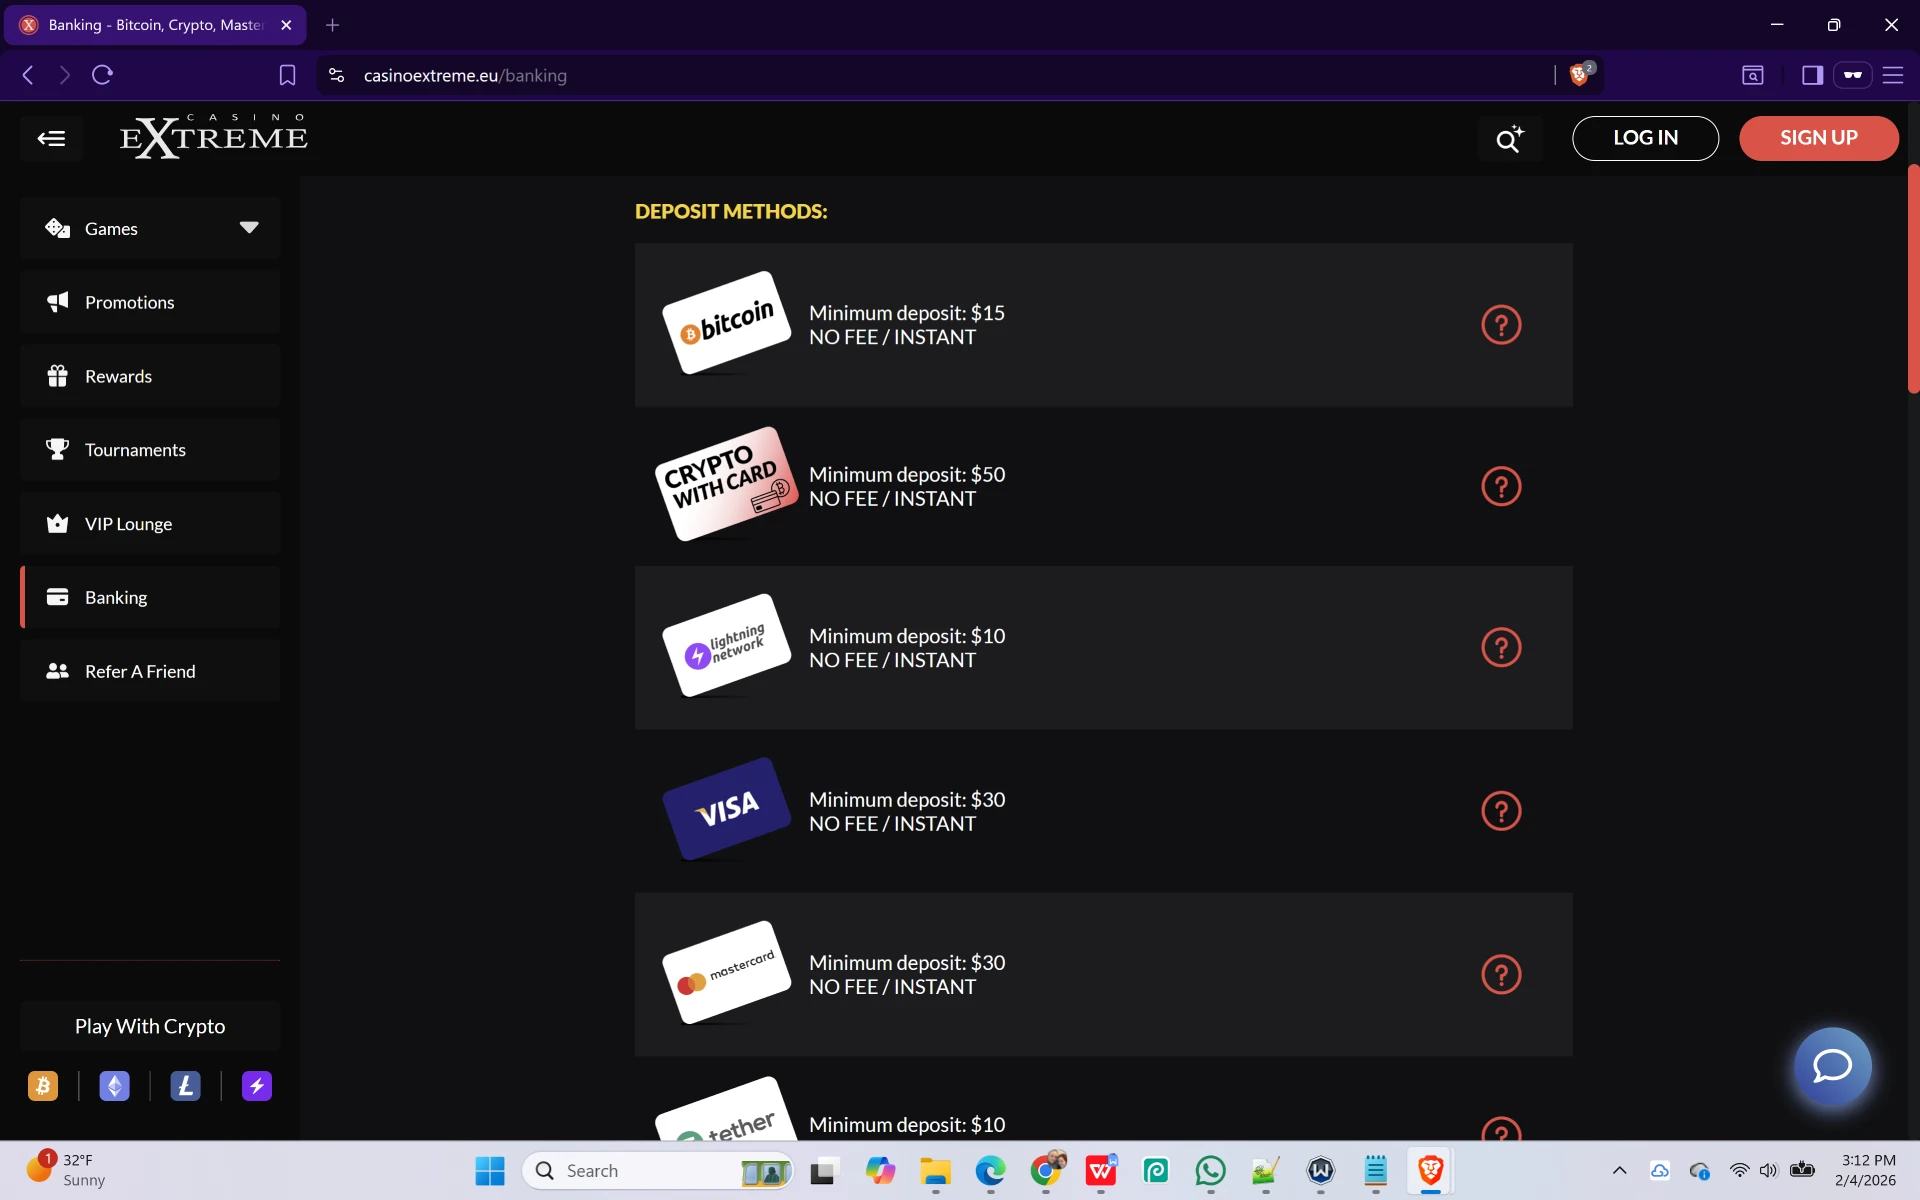Click Brave Shields icon in address bar
This screenshot has height=1200, width=1920.
(1580, 75)
